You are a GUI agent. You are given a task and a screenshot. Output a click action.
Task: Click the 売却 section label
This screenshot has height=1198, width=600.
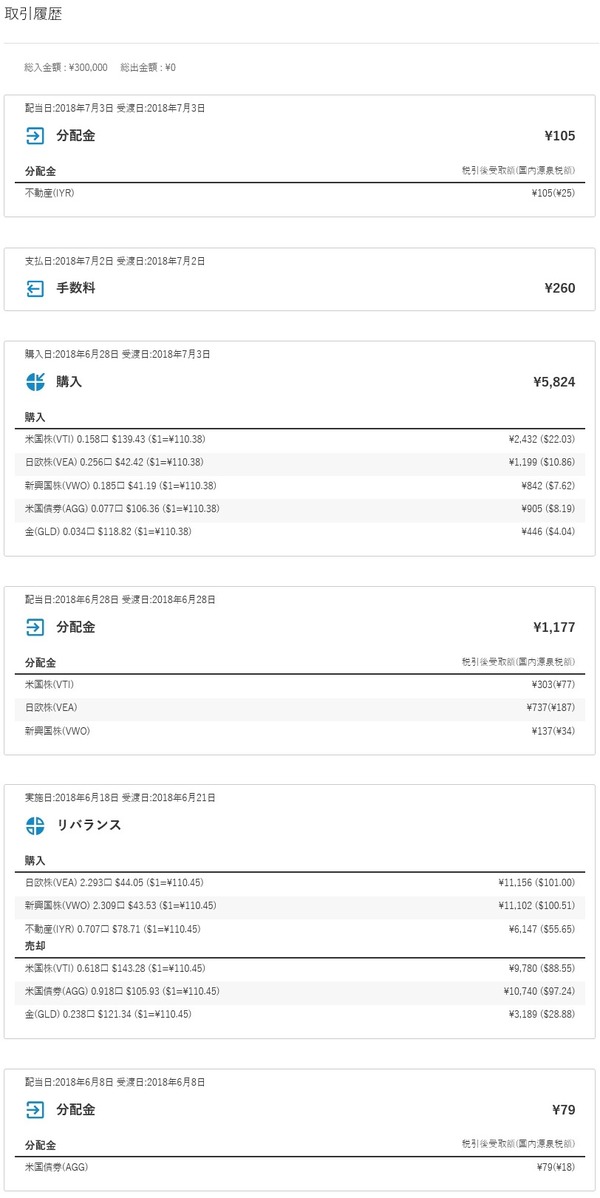[36, 944]
